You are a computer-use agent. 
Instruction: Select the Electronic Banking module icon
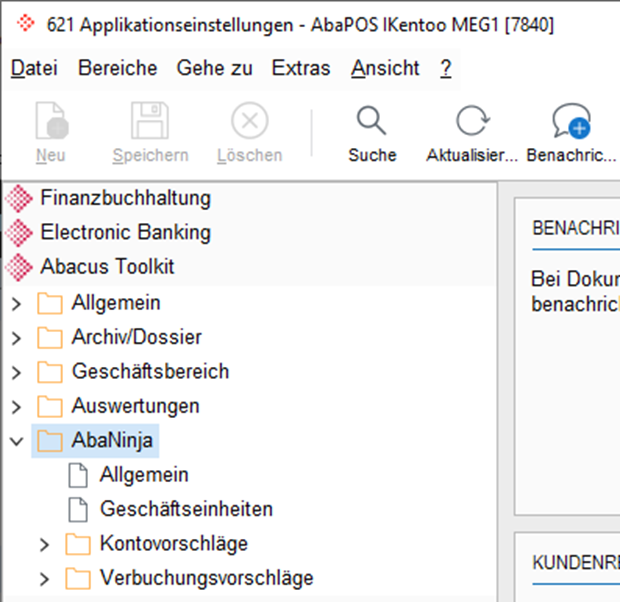(20, 233)
